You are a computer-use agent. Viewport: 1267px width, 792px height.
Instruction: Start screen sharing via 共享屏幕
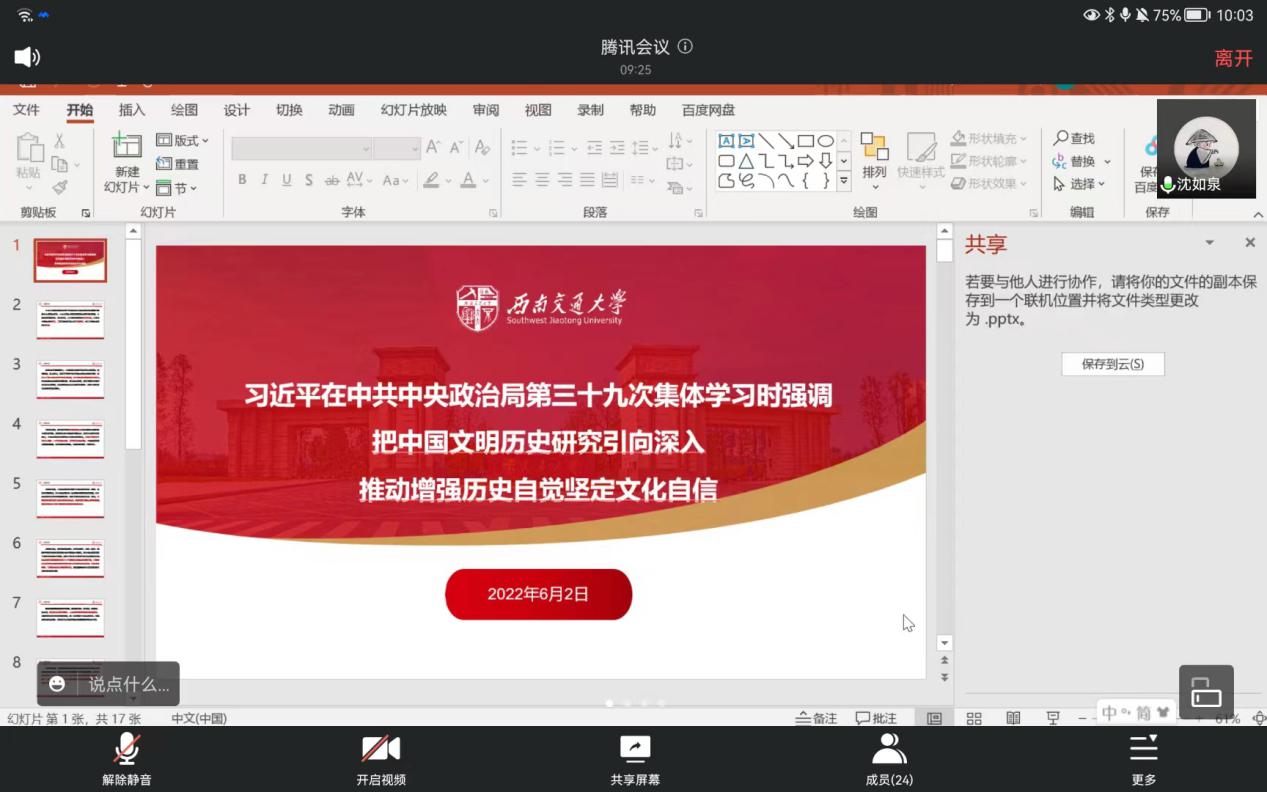point(634,758)
